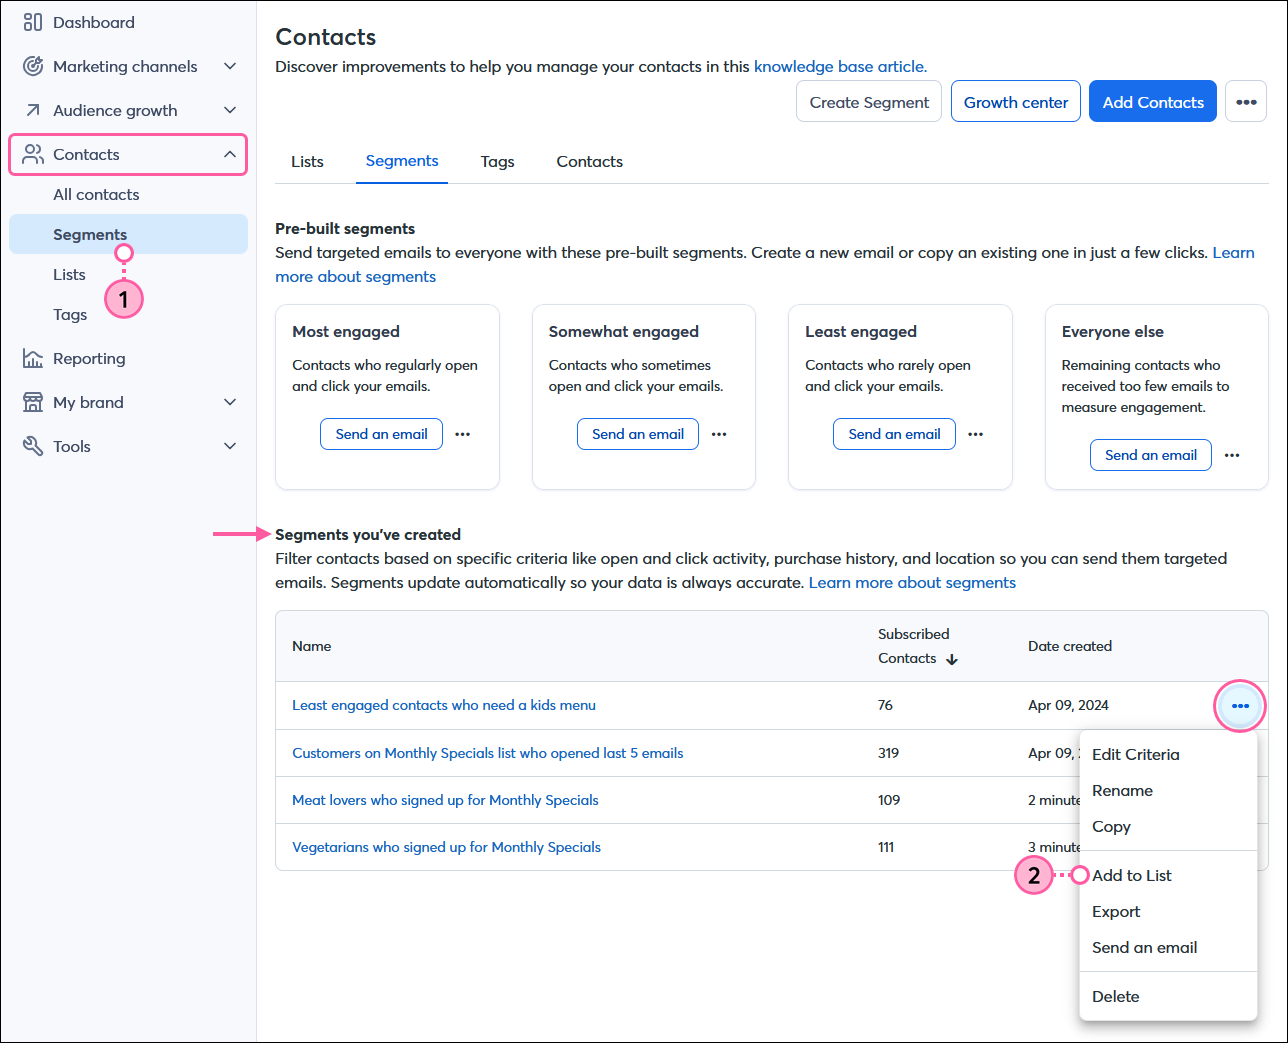1288x1043 pixels.
Task: Click the Add Contacts button
Action: click(x=1153, y=102)
